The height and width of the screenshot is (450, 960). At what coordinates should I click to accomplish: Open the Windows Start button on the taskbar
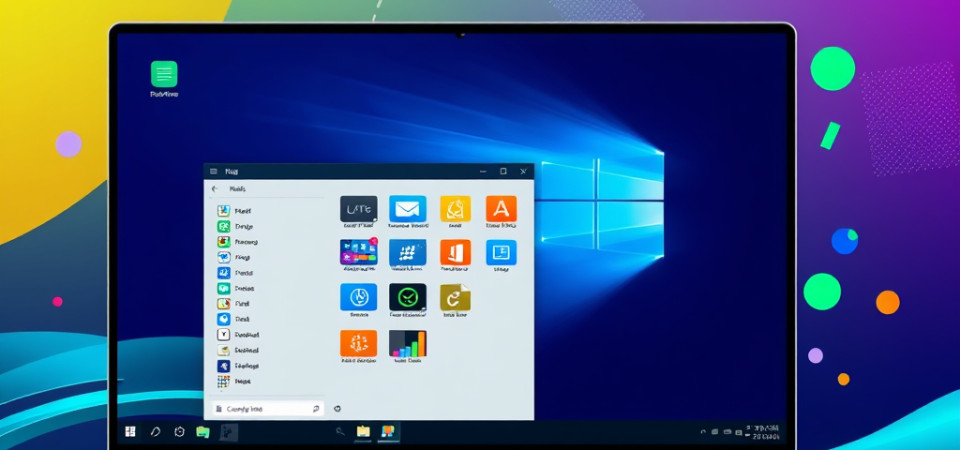pyautogui.click(x=130, y=432)
